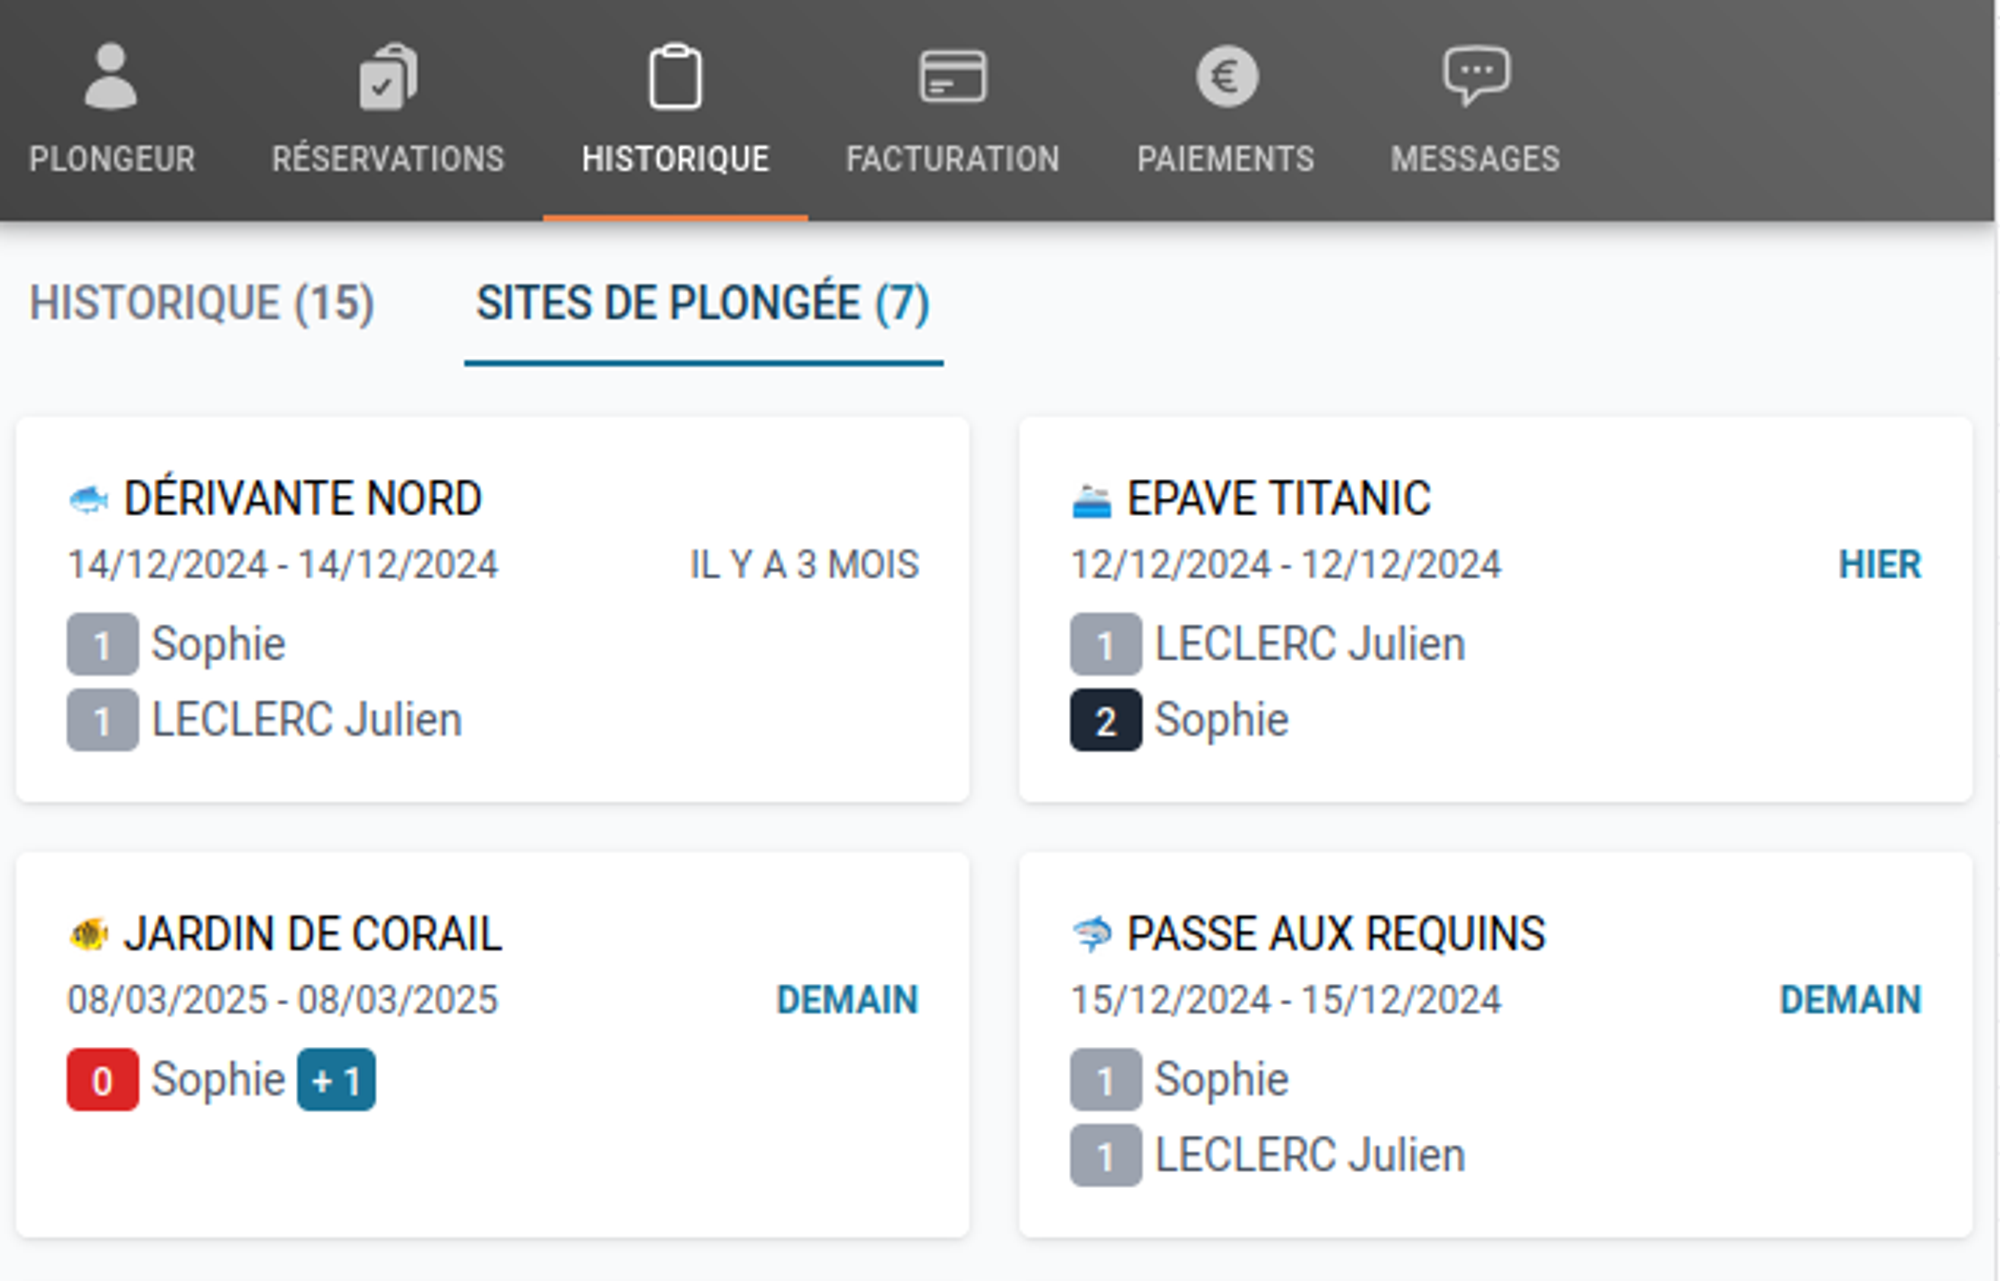Click LECLERC Julien in Passe aux Requins card
This screenshot has height=1281, width=2000.
coord(1309,1156)
